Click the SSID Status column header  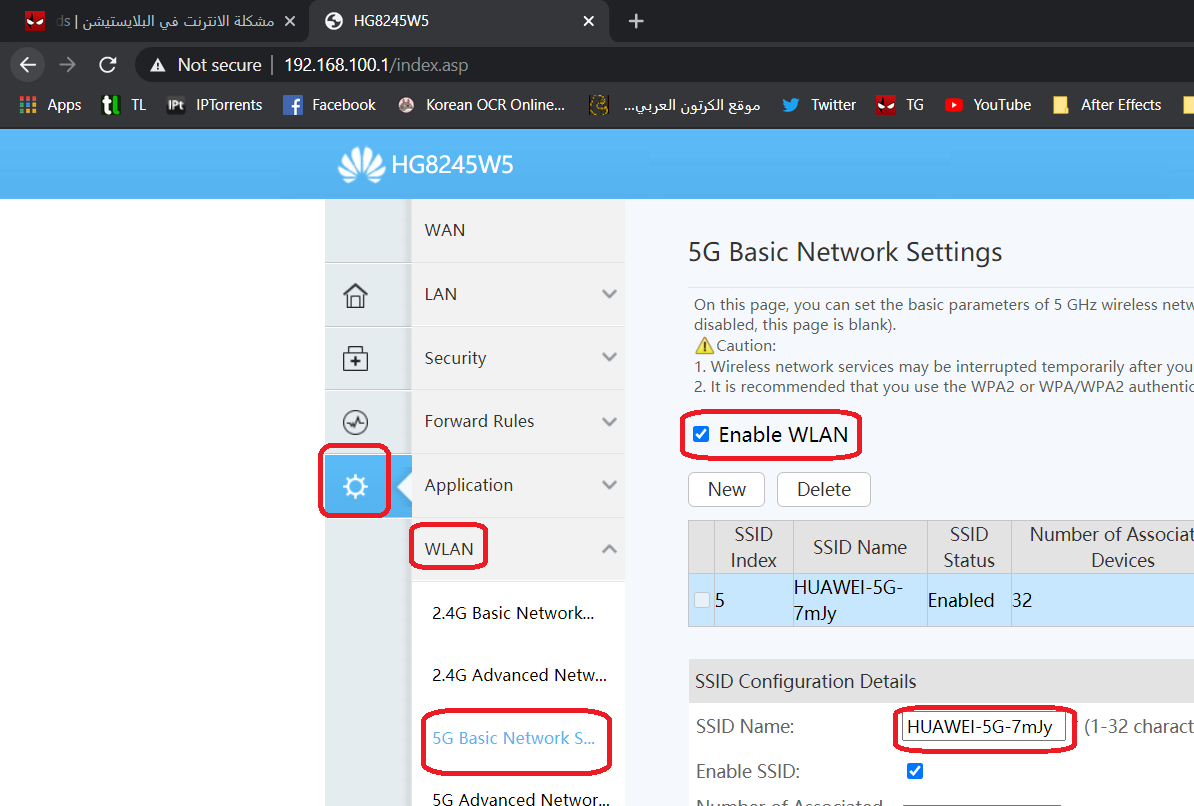969,547
